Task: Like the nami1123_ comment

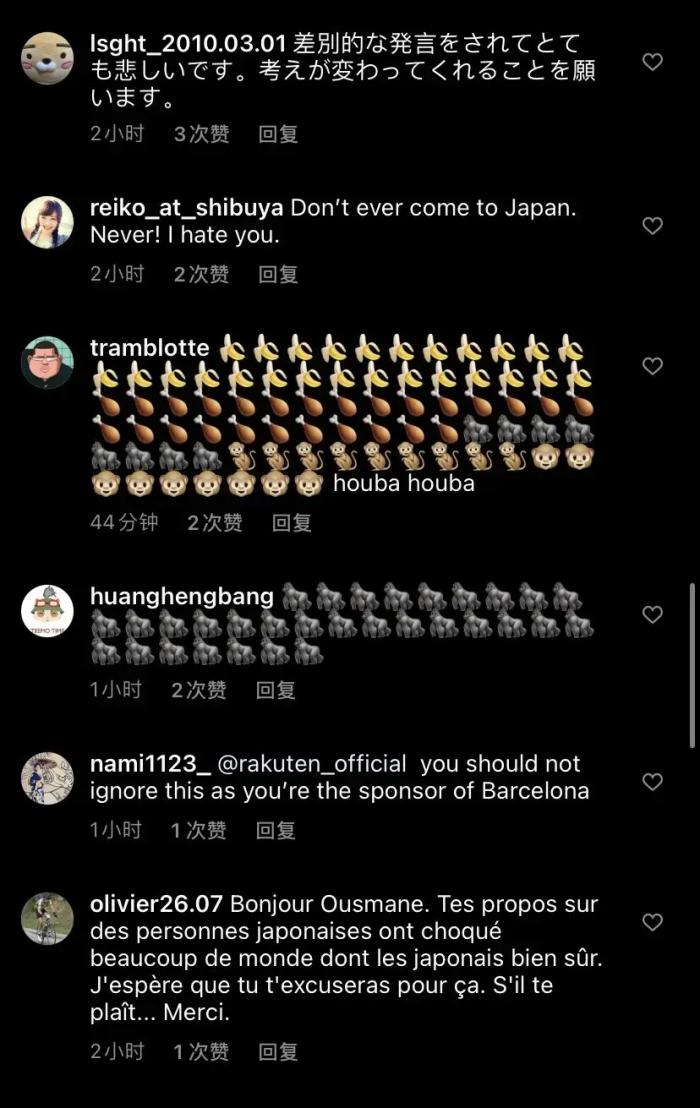Action: point(652,782)
